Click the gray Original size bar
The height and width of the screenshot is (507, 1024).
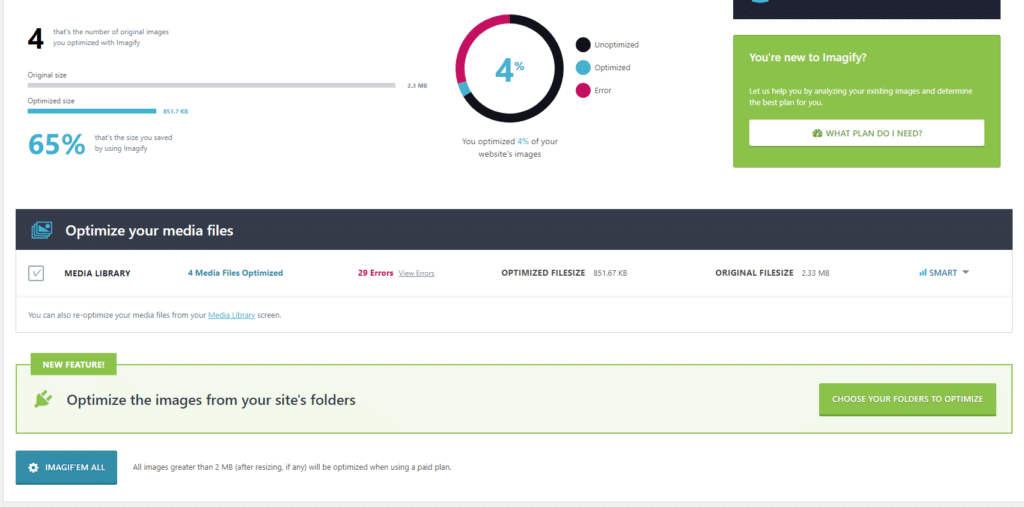[x=212, y=85]
